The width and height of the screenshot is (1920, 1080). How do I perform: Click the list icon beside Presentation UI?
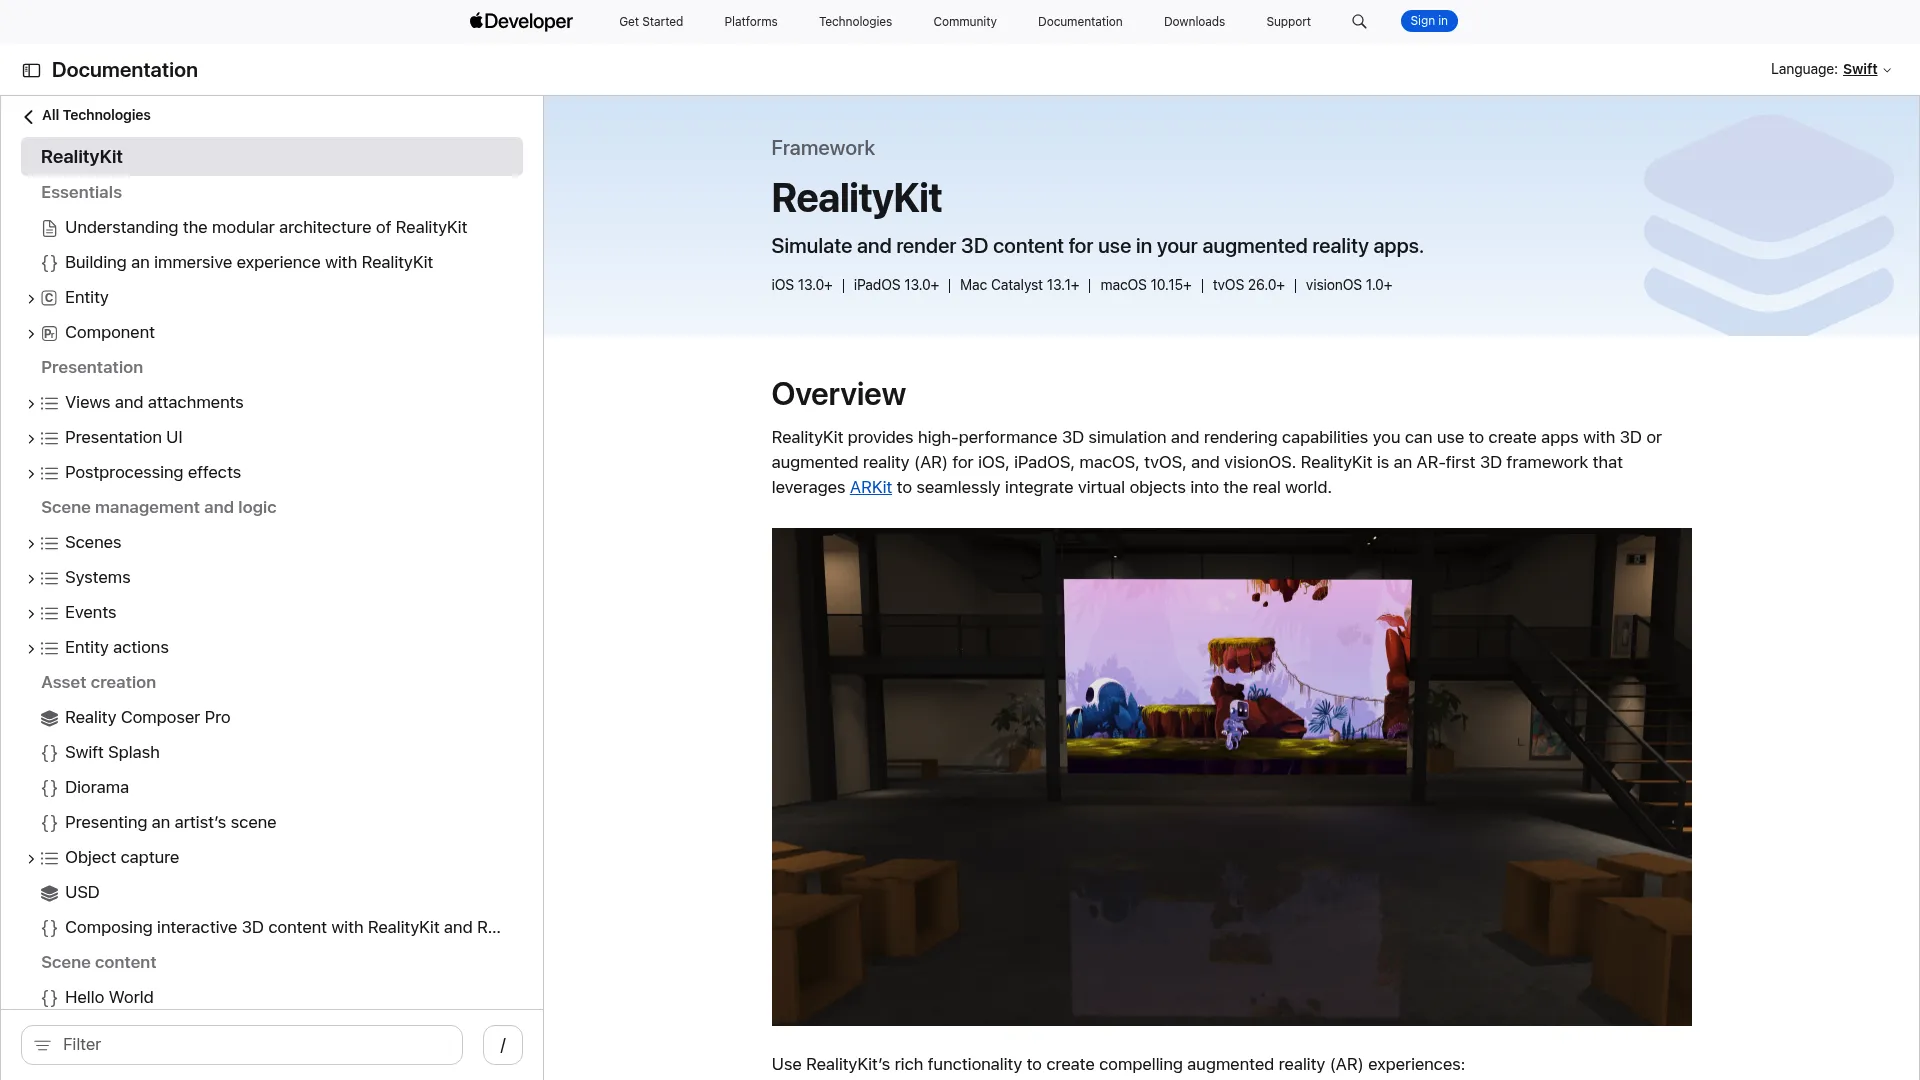click(49, 438)
